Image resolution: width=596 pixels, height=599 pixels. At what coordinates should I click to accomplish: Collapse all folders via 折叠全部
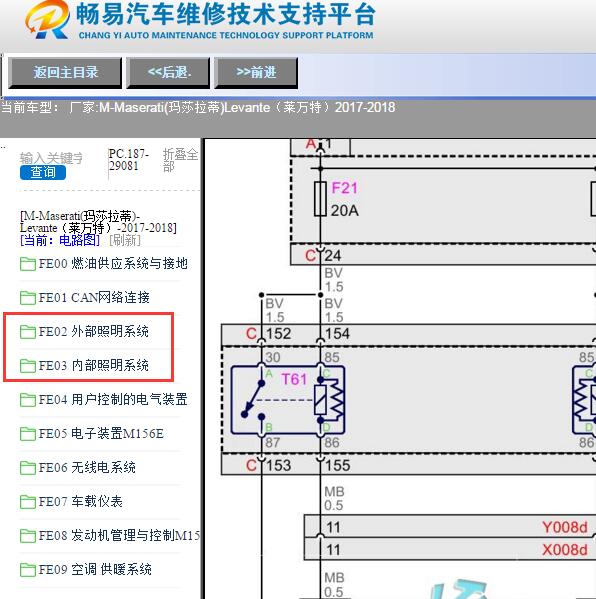pyautogui.click(x=180, y=160)
